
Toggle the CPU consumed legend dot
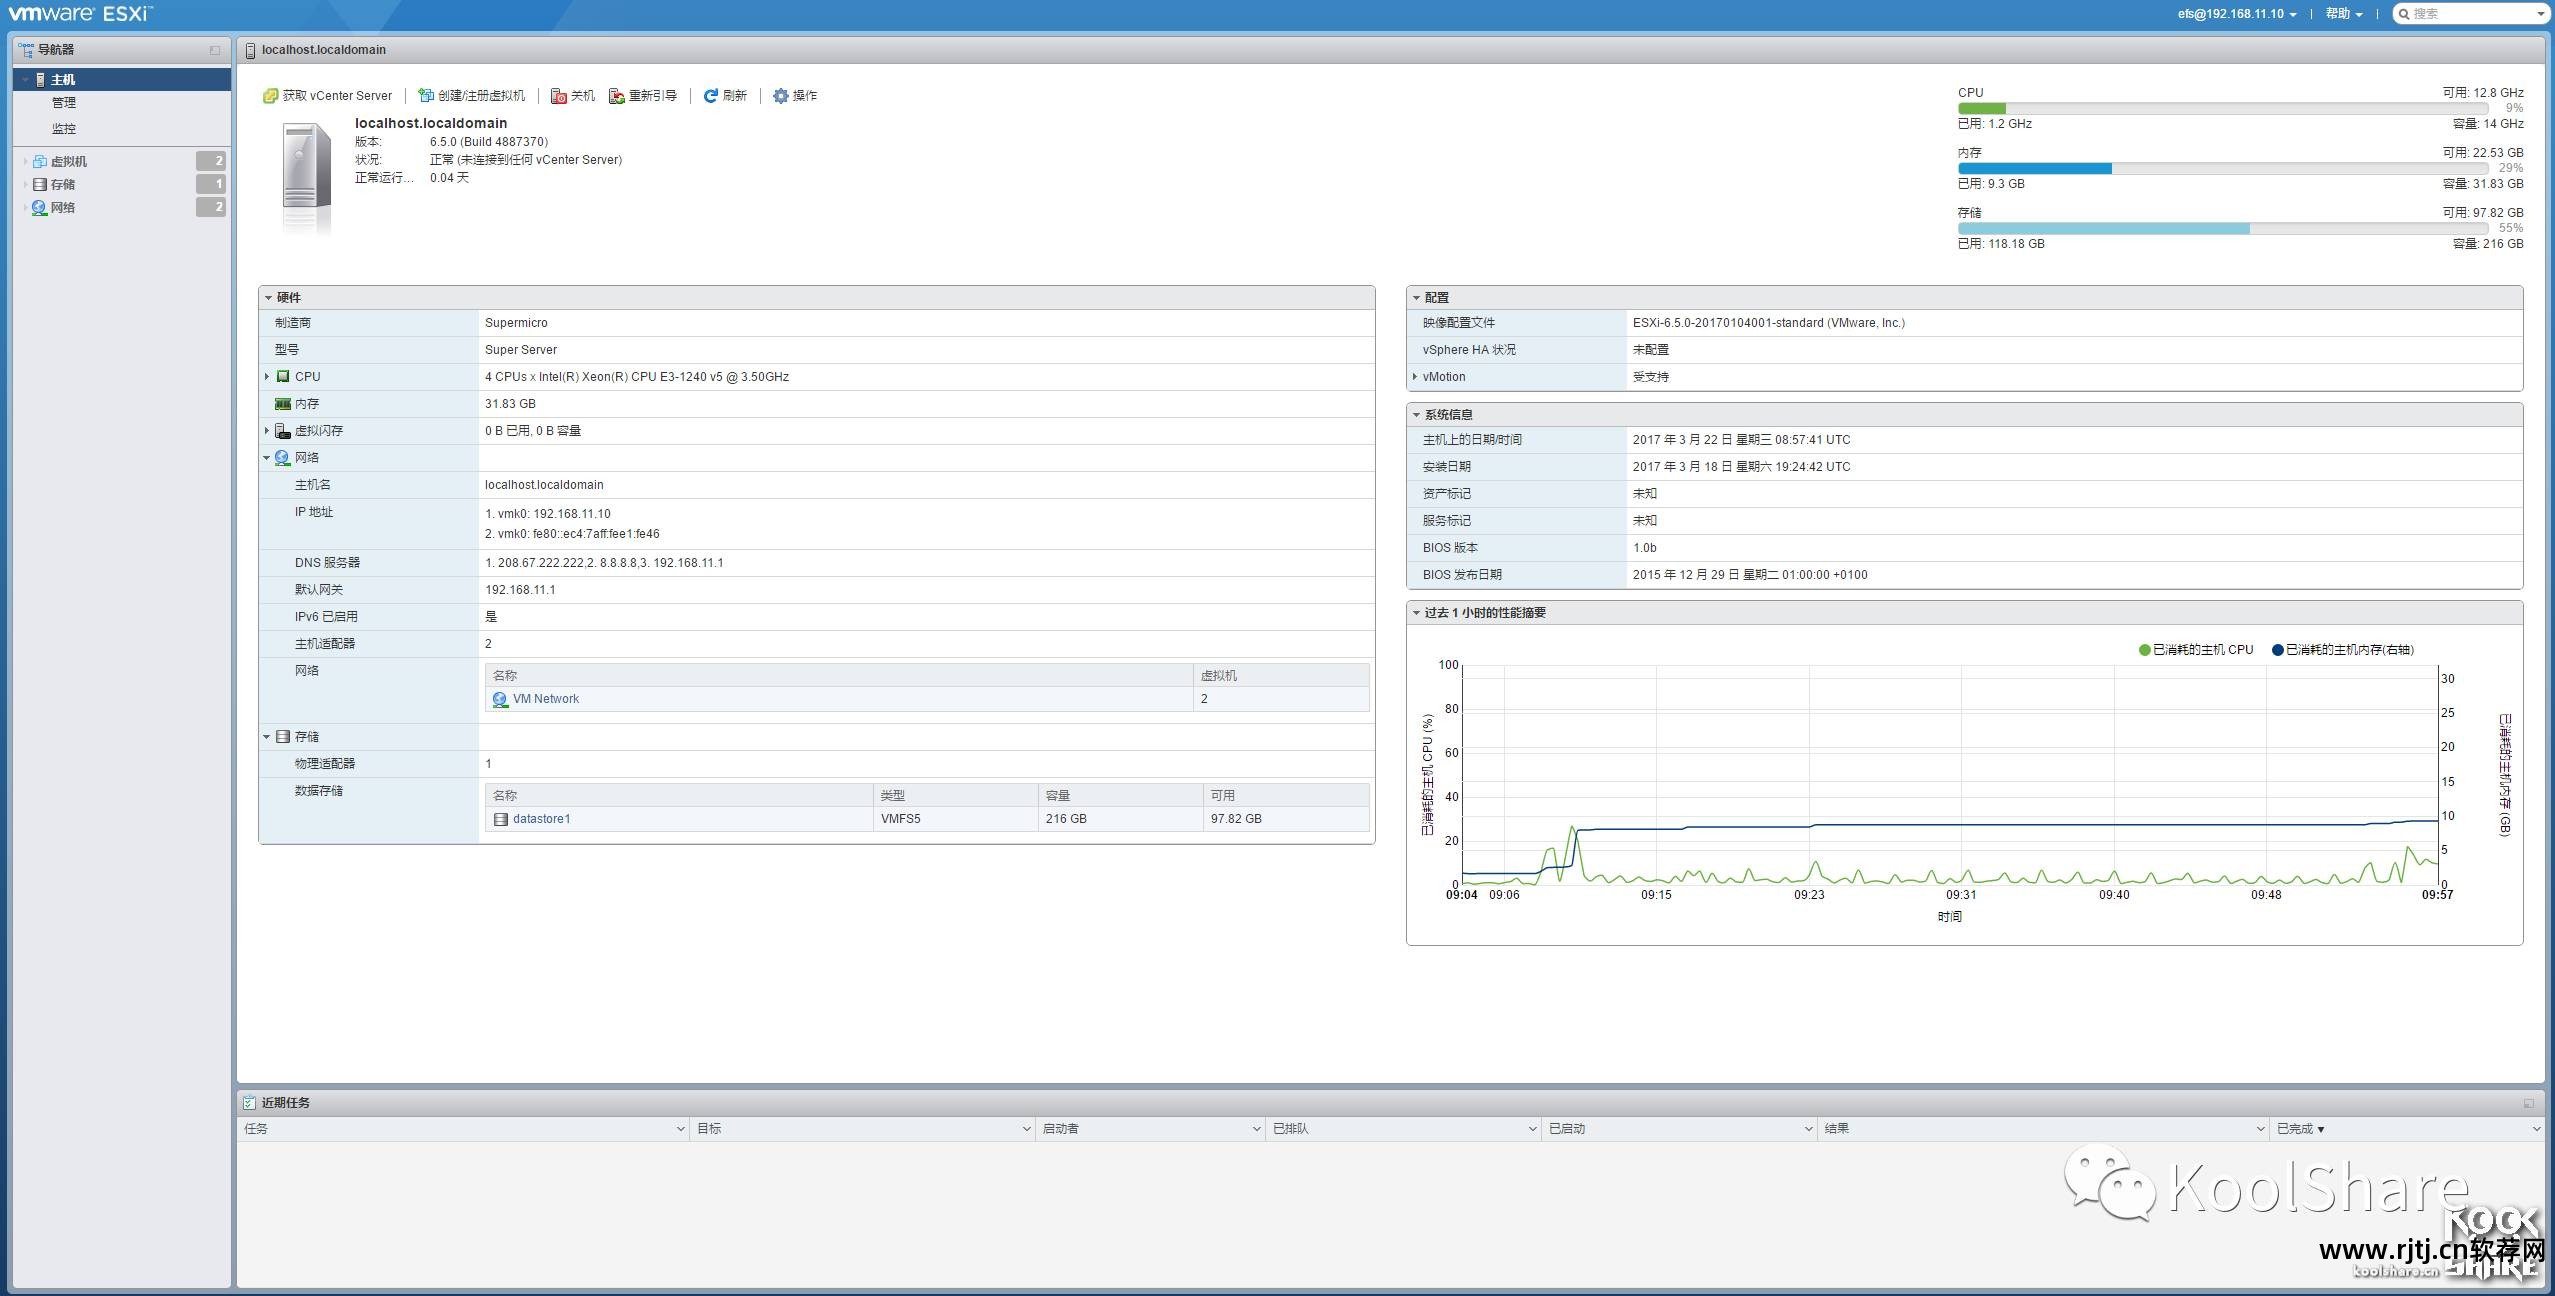pos(2144,650)
